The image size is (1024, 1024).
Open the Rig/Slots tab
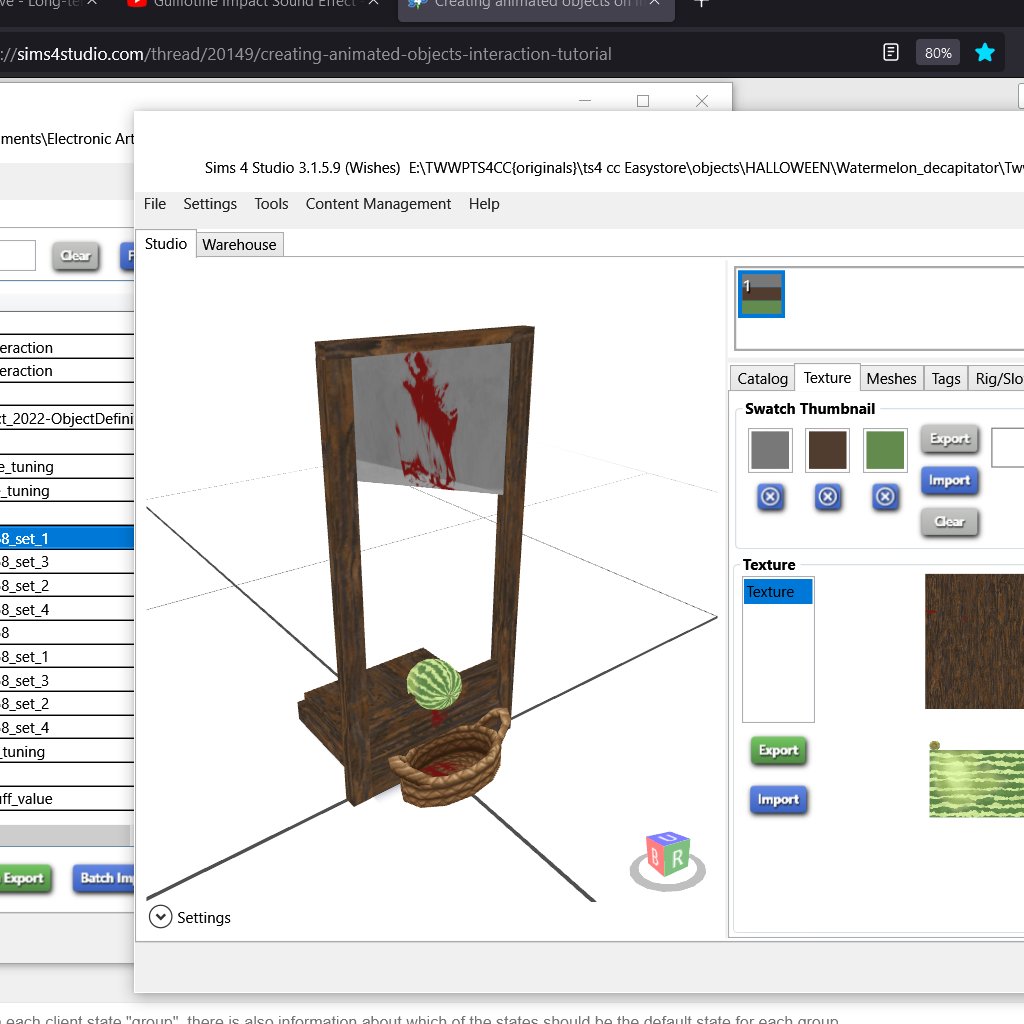tap(997, 379)
